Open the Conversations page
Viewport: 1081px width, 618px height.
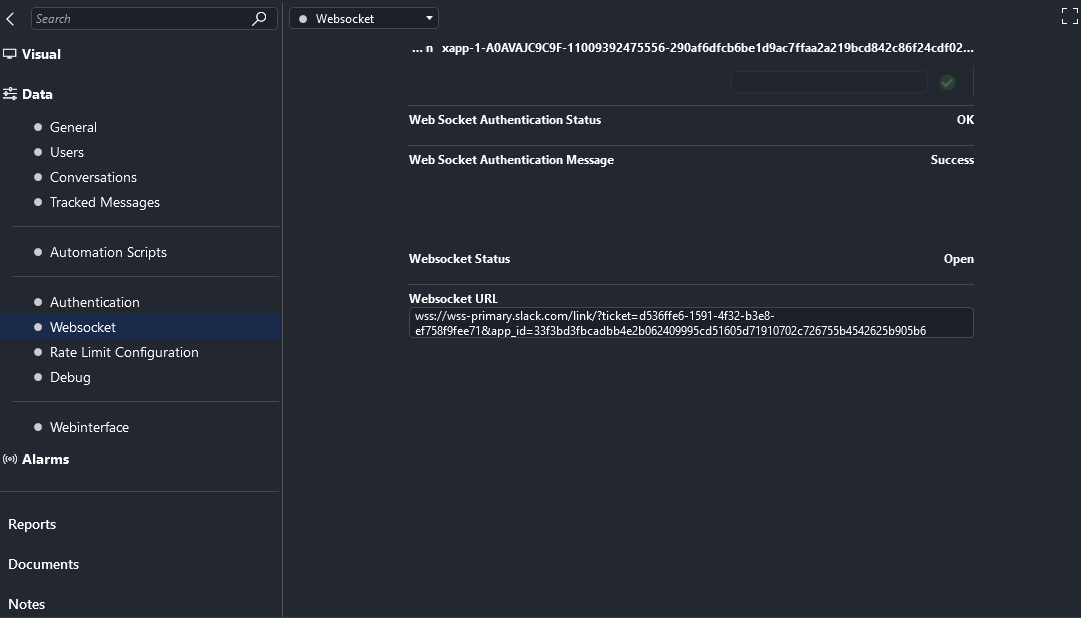point(93,177)
